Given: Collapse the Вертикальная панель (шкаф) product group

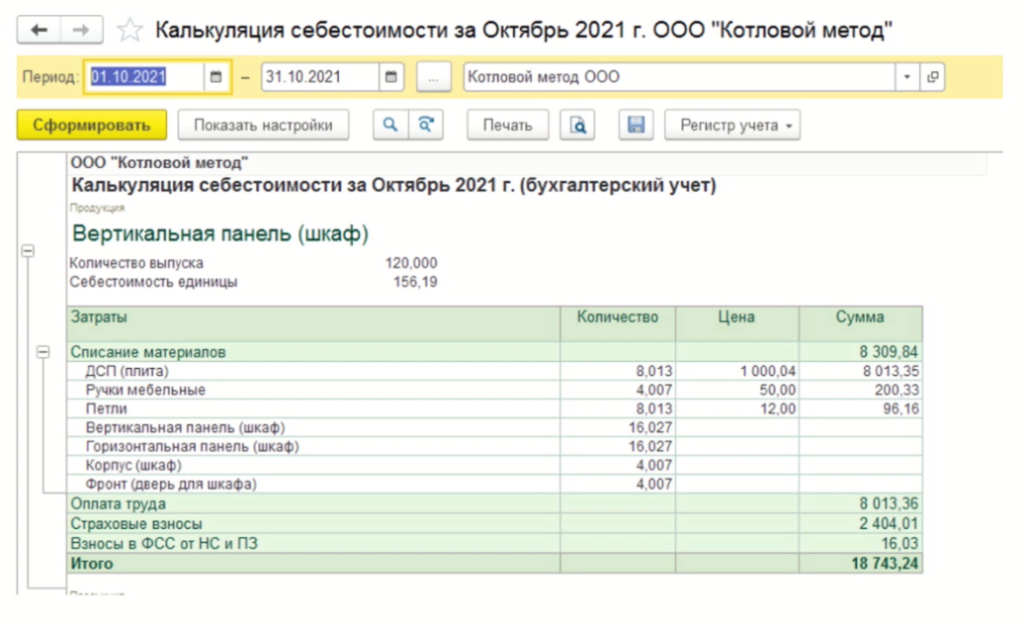Looking at the screenshot, I should point(27,253).
